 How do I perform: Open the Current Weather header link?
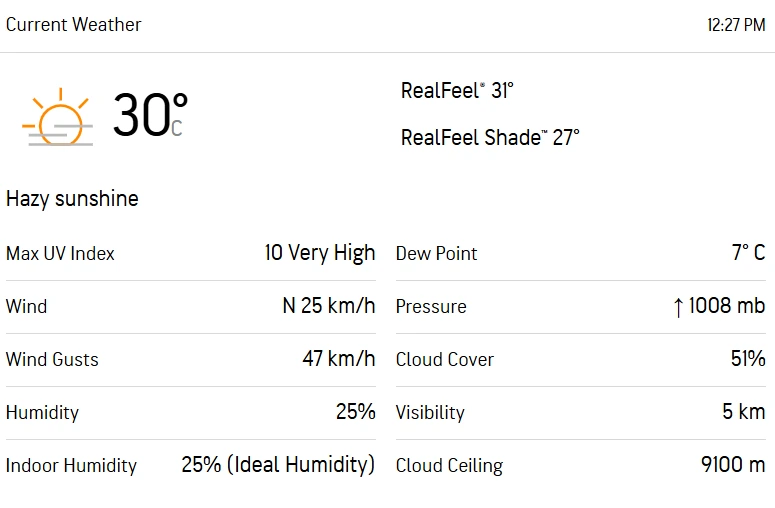click(x=74, y=25)
